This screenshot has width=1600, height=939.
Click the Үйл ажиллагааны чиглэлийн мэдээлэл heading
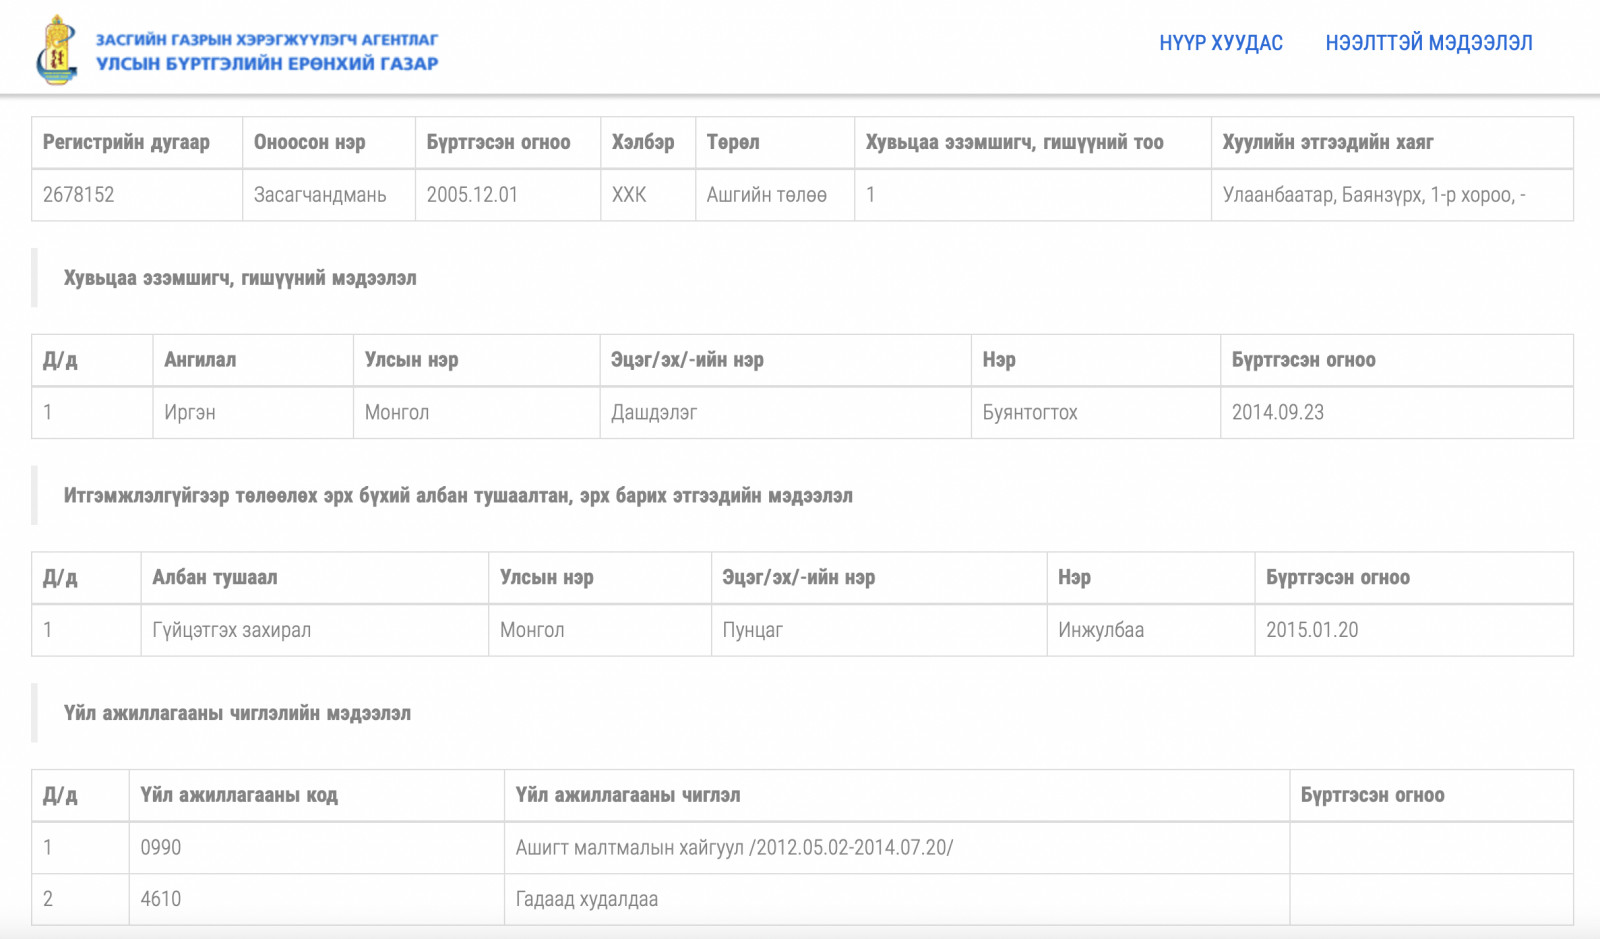[x=237, y=713]
